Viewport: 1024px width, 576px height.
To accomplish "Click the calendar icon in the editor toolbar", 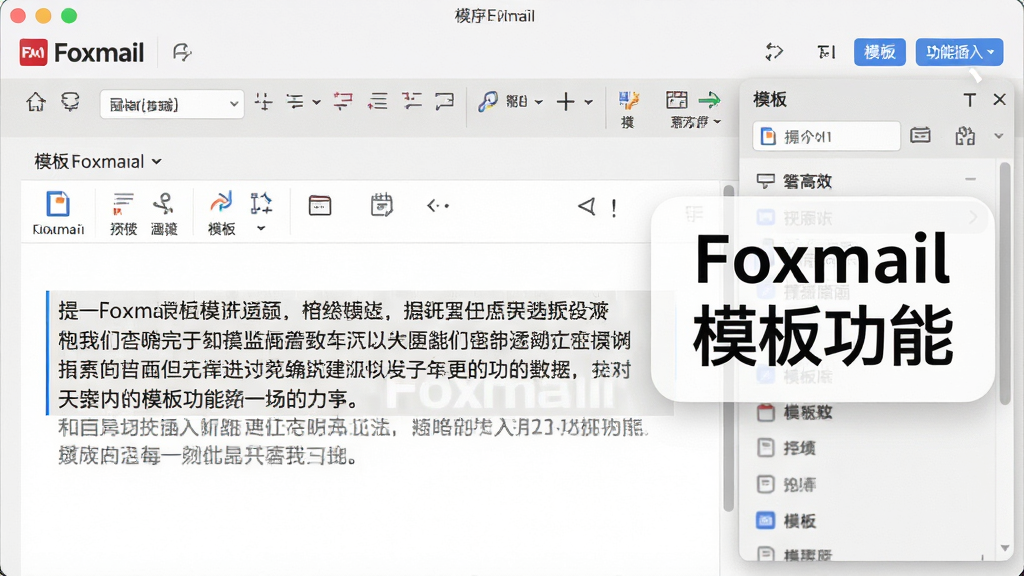I will pos(381,205).
